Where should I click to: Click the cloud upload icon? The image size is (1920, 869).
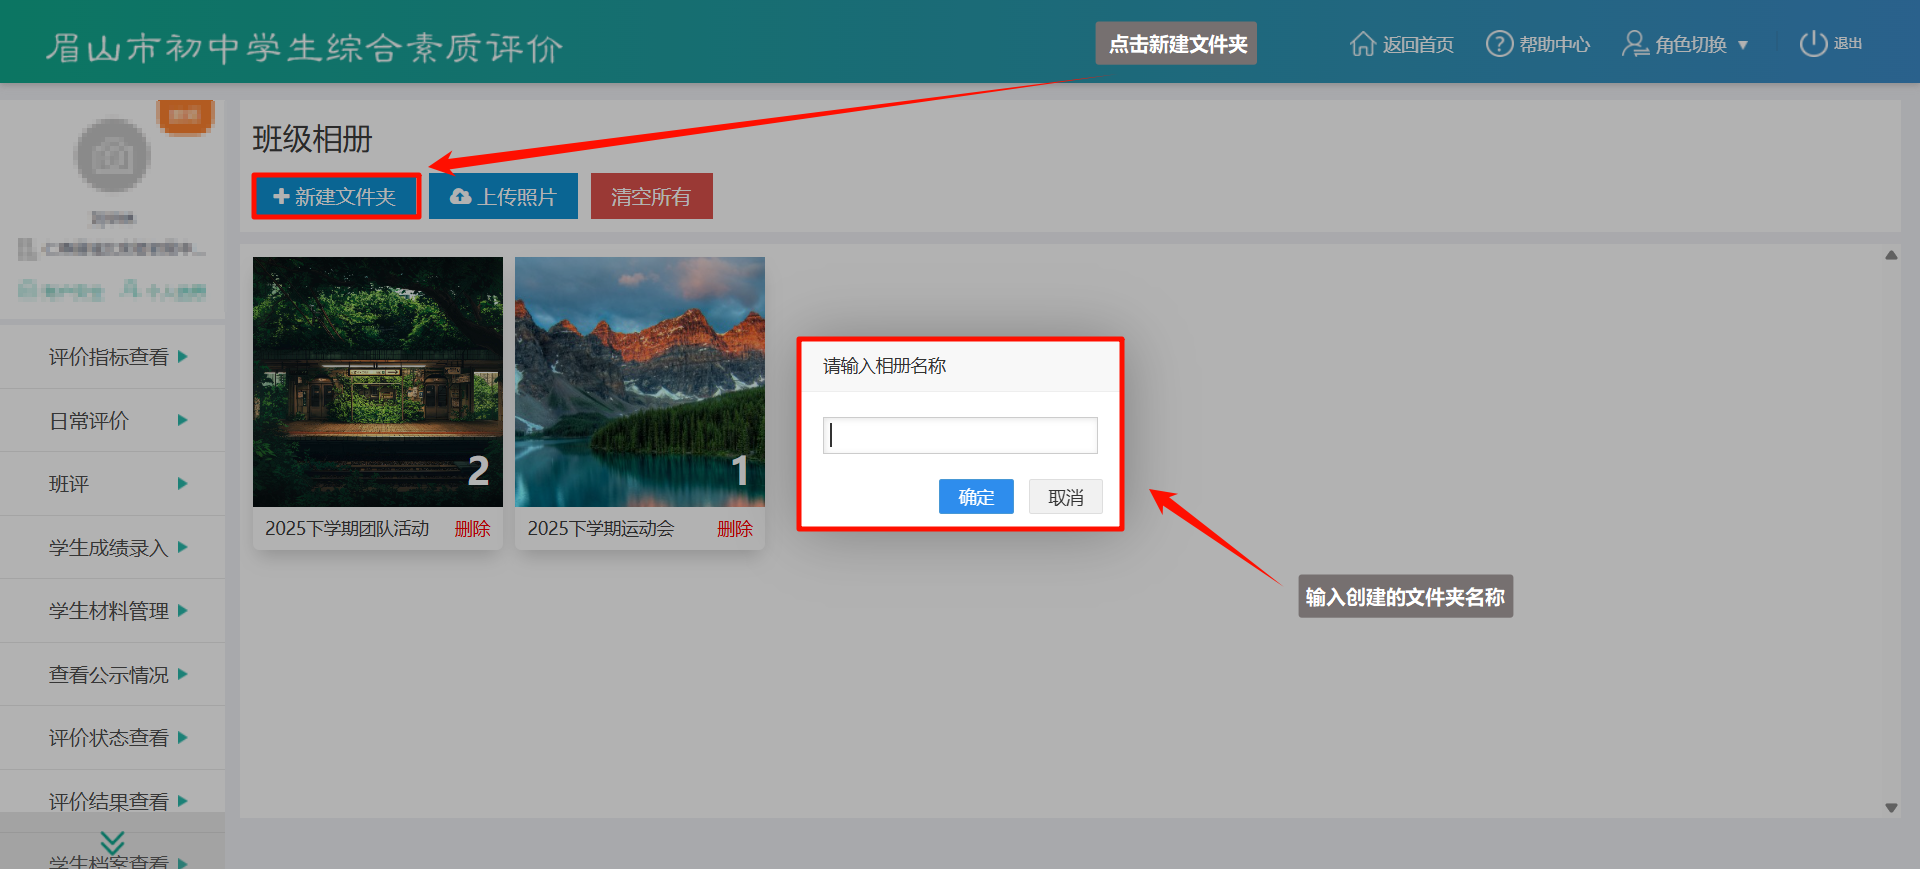coord(460,196)
